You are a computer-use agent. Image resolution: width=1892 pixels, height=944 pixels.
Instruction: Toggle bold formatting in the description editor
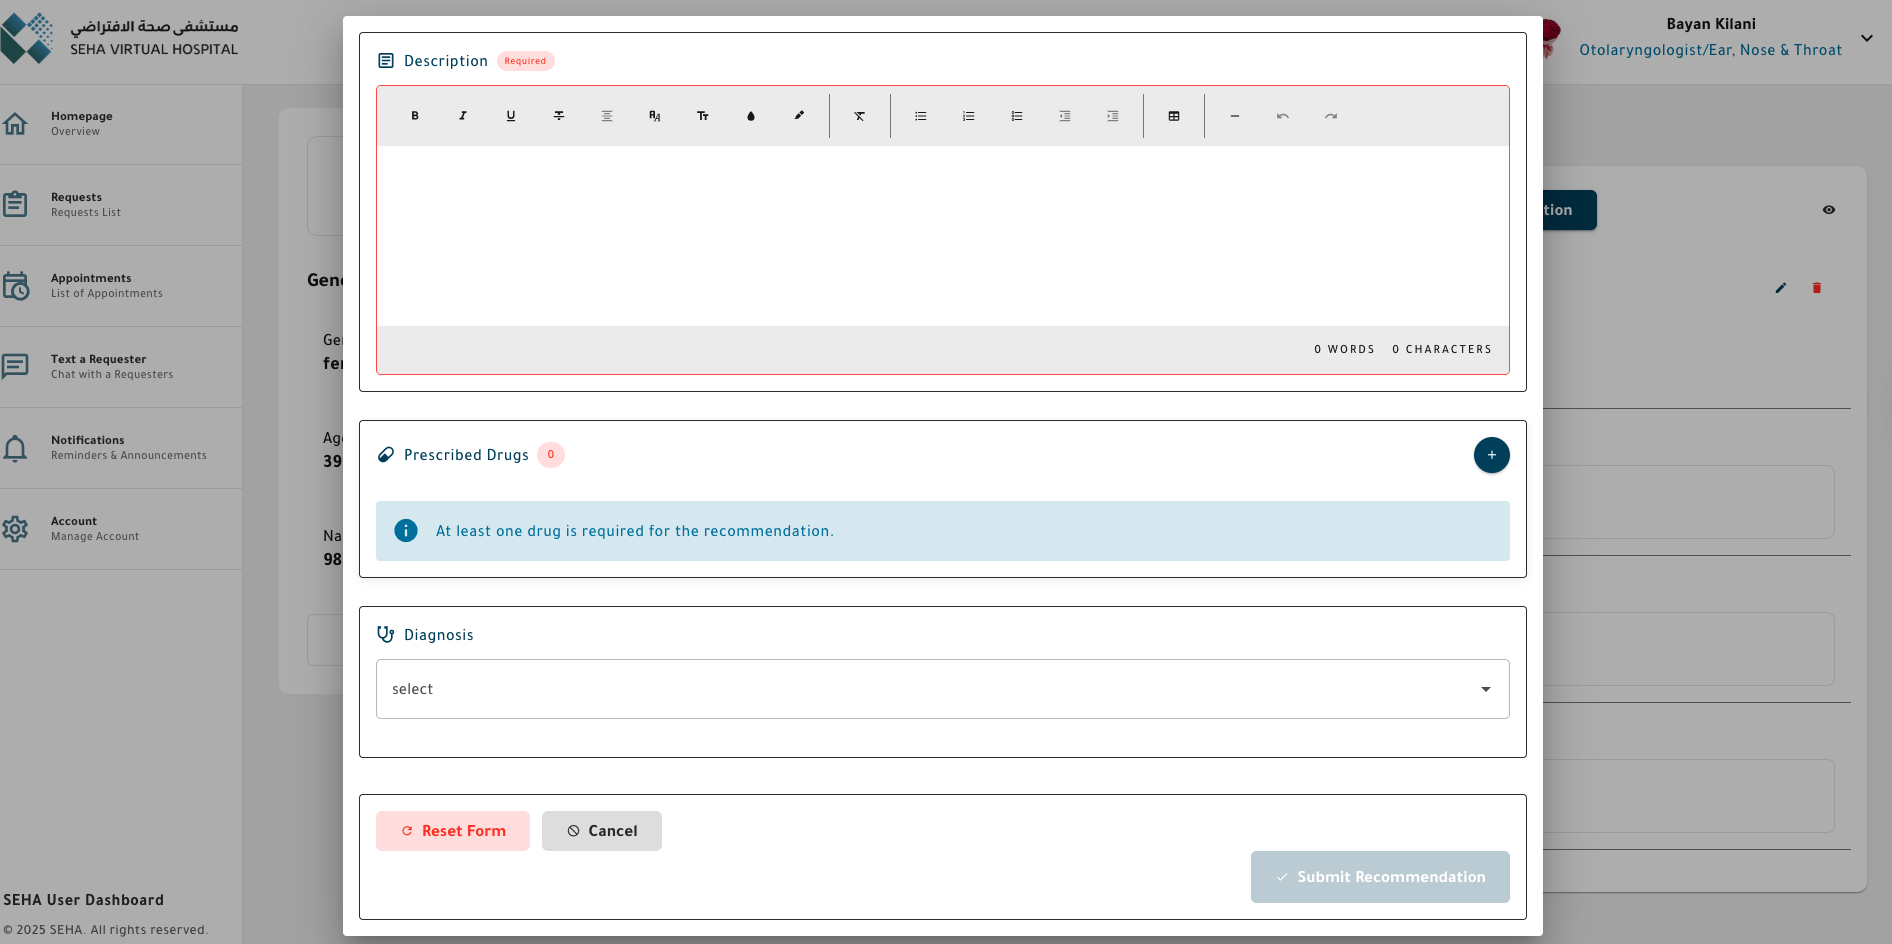coord(415,116)
